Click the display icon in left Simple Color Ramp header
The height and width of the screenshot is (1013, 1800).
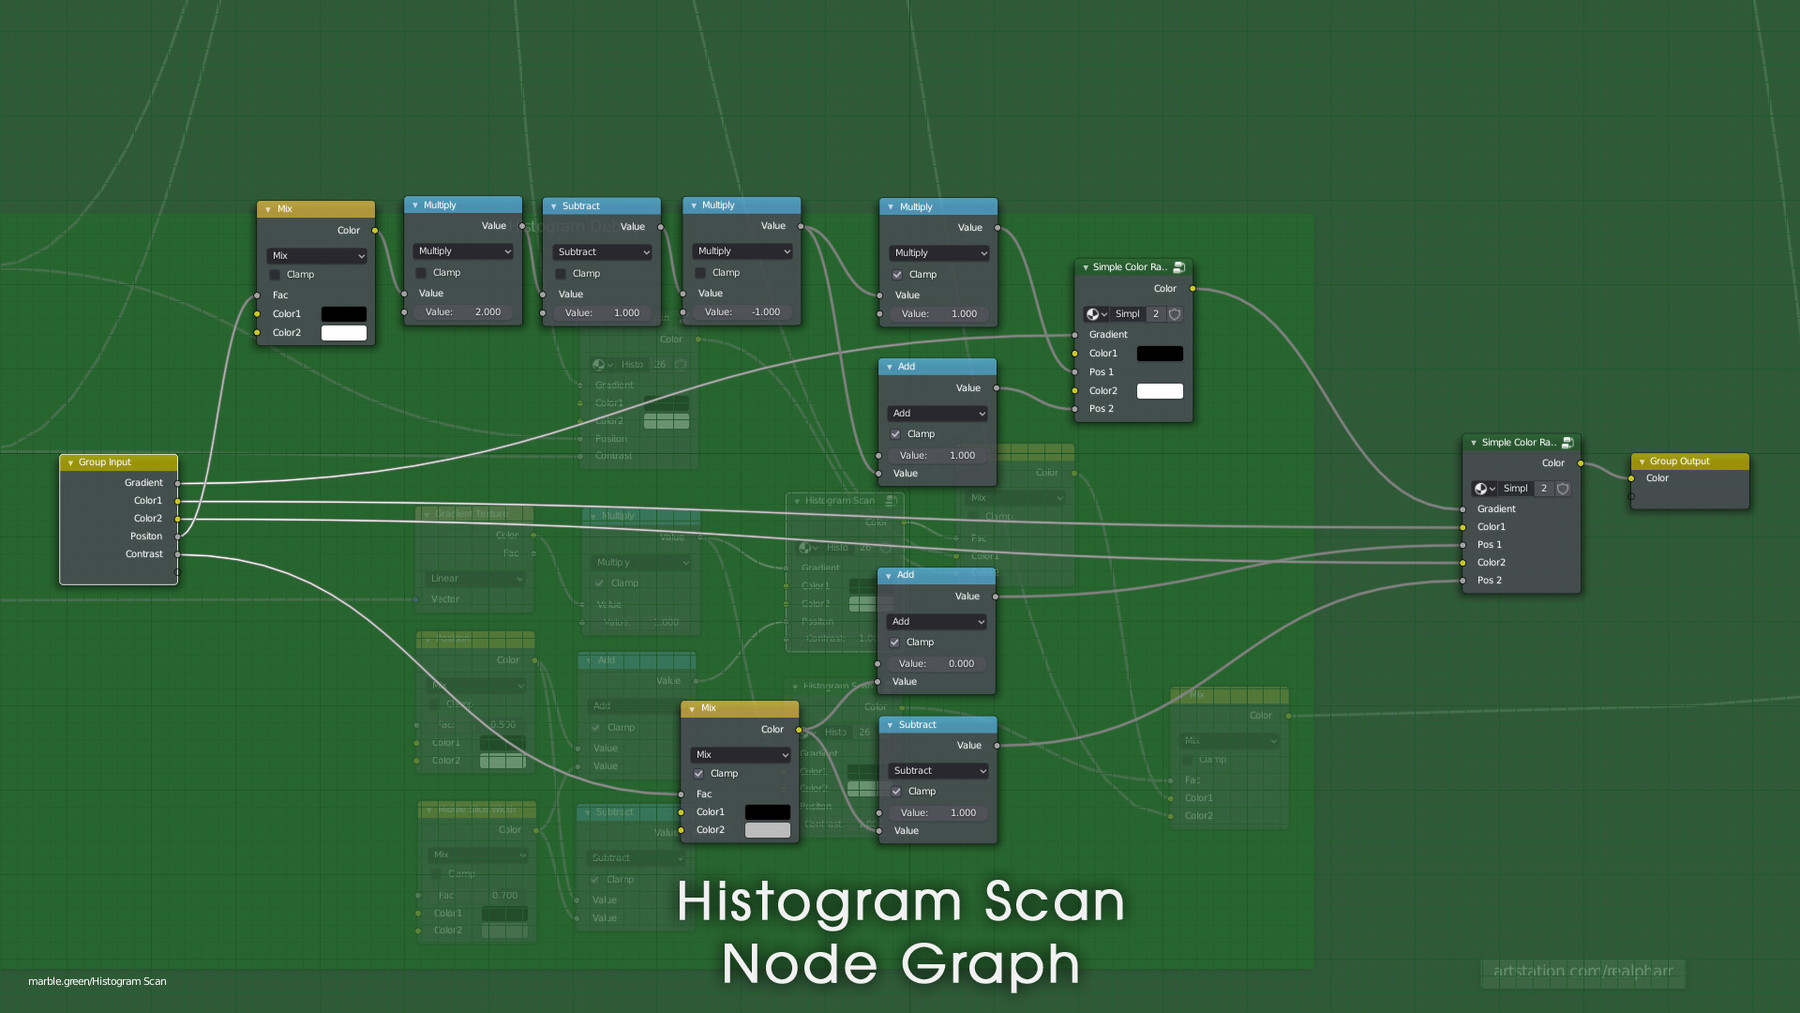[1178, 267]
